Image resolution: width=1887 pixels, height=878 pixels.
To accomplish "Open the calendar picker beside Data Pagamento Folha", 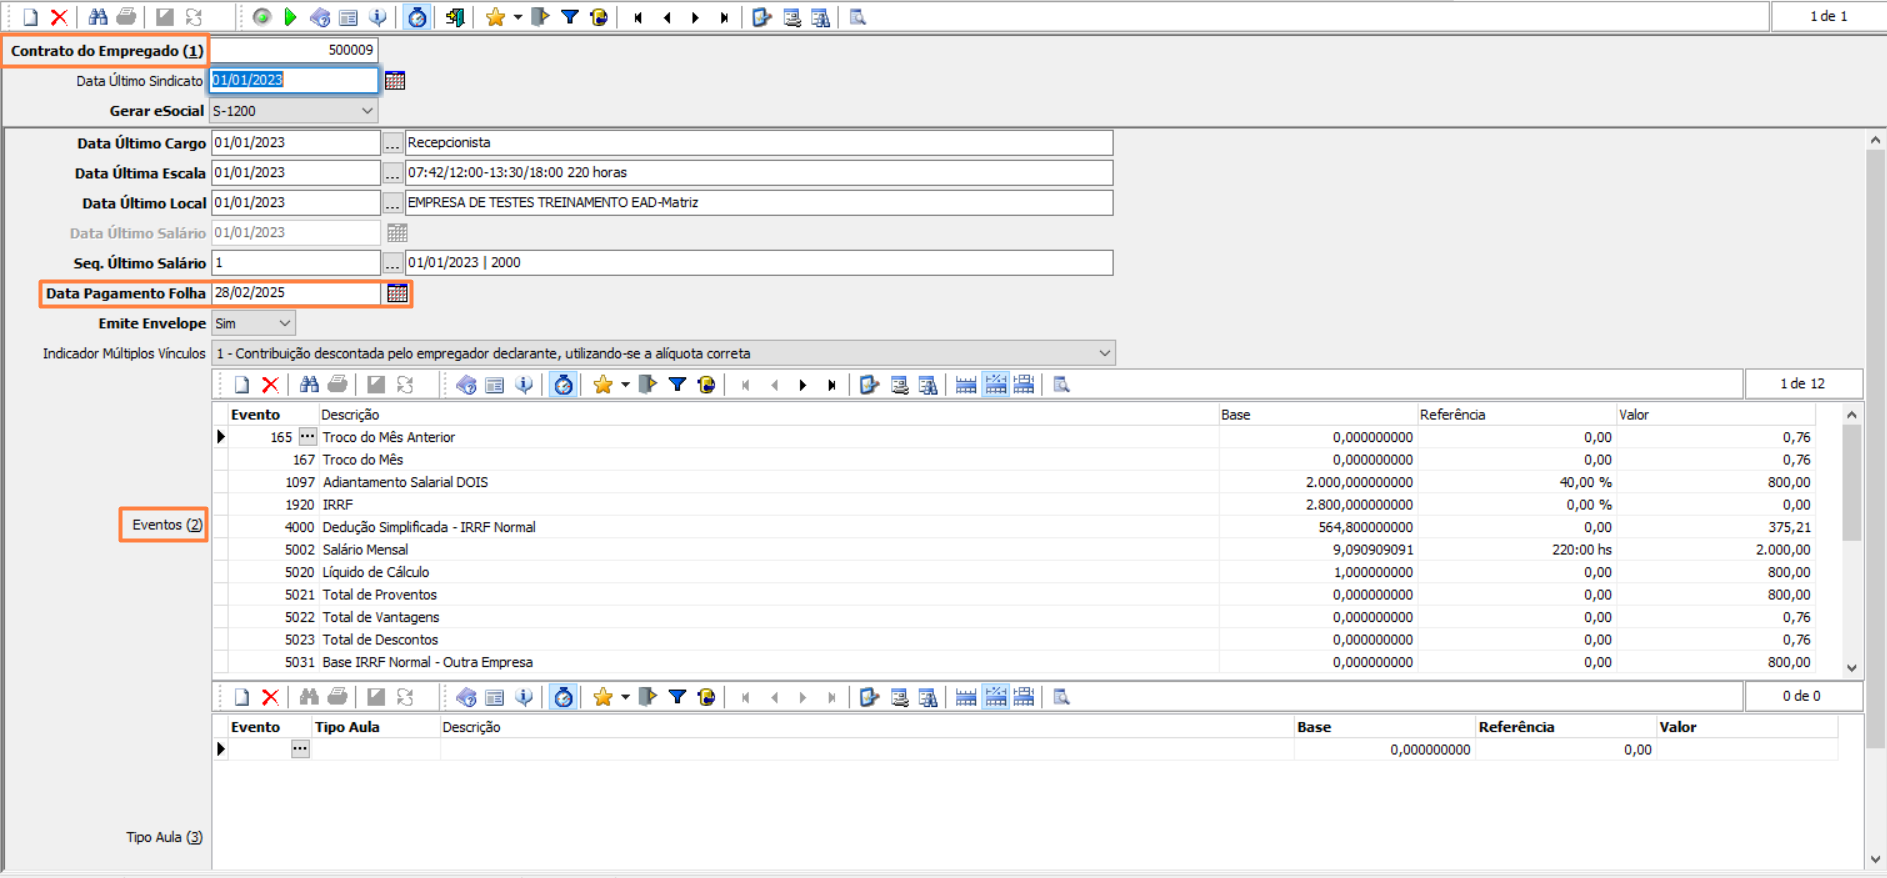I will [x=397, y=293].
